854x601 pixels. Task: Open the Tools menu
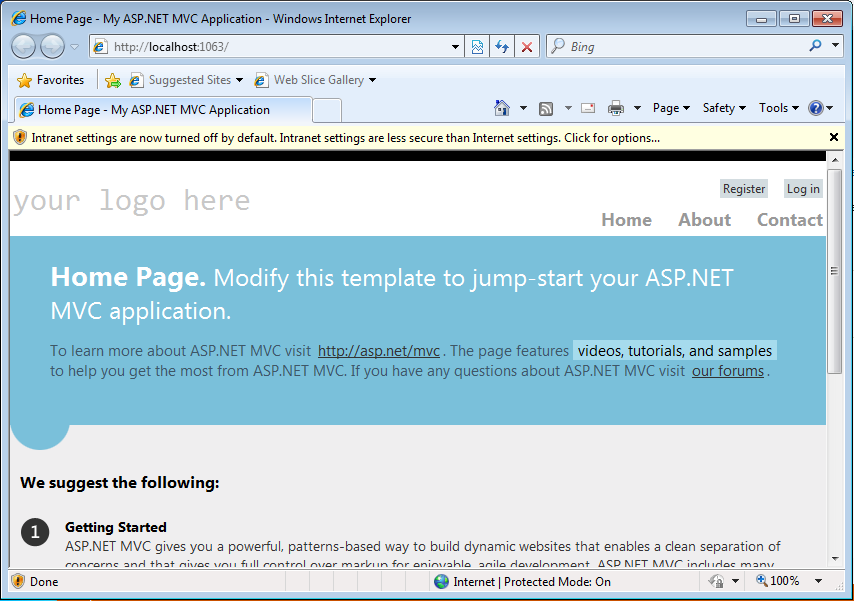779,108
